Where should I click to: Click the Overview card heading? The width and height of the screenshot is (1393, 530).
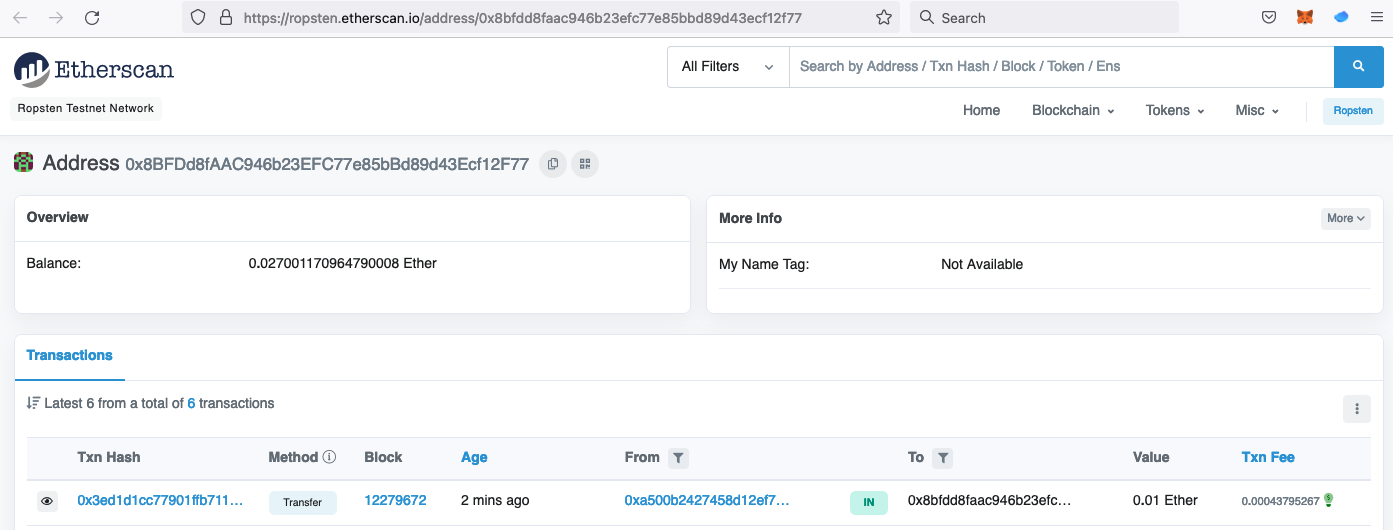[x=57, y=217]
